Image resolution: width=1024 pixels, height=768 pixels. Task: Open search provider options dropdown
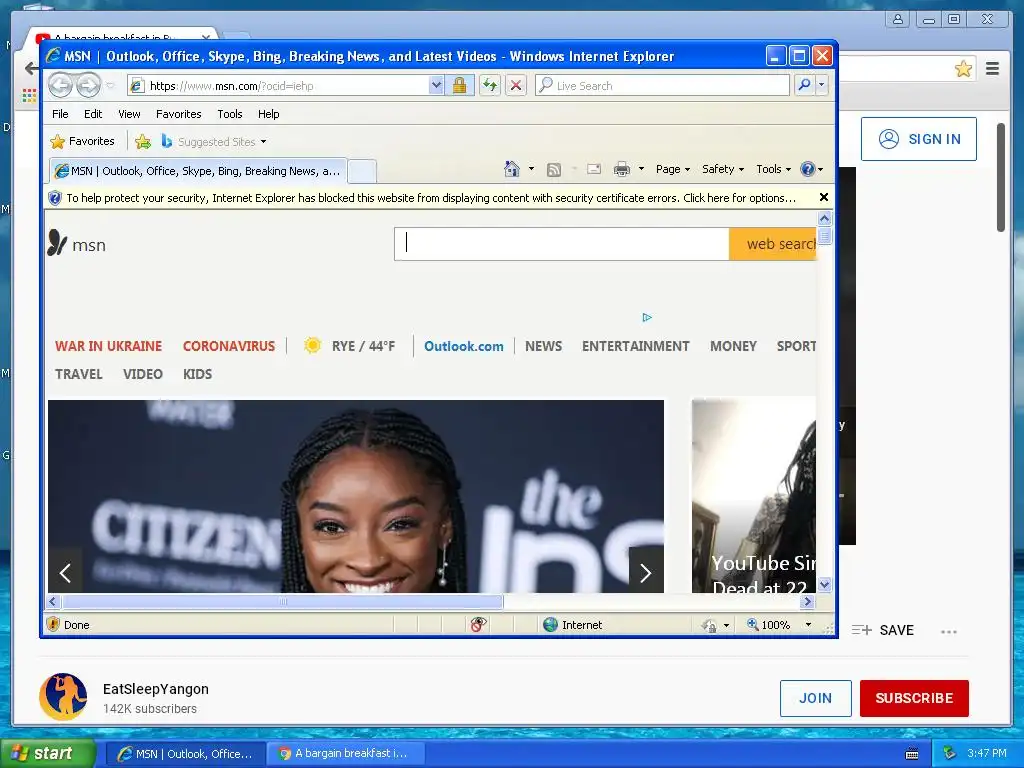click(x=822, y=86)
